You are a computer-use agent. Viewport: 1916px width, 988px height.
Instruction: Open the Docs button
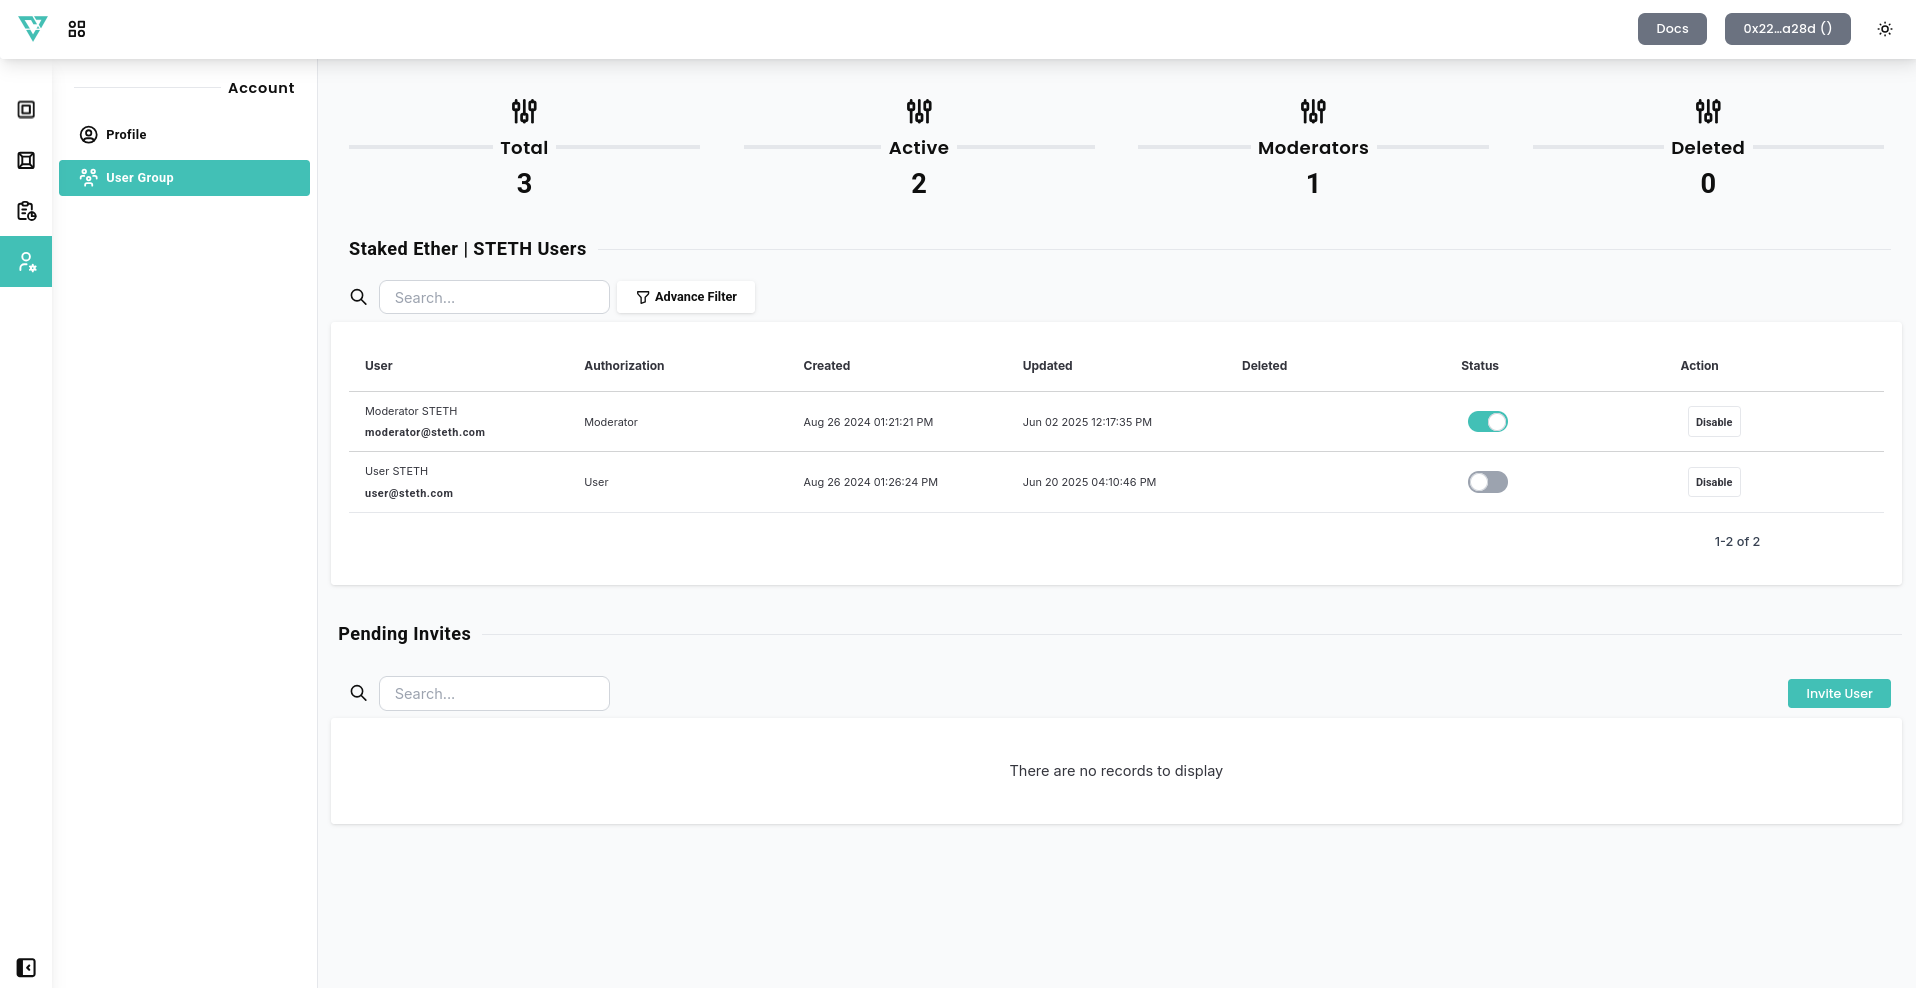tap(1671, 29)
